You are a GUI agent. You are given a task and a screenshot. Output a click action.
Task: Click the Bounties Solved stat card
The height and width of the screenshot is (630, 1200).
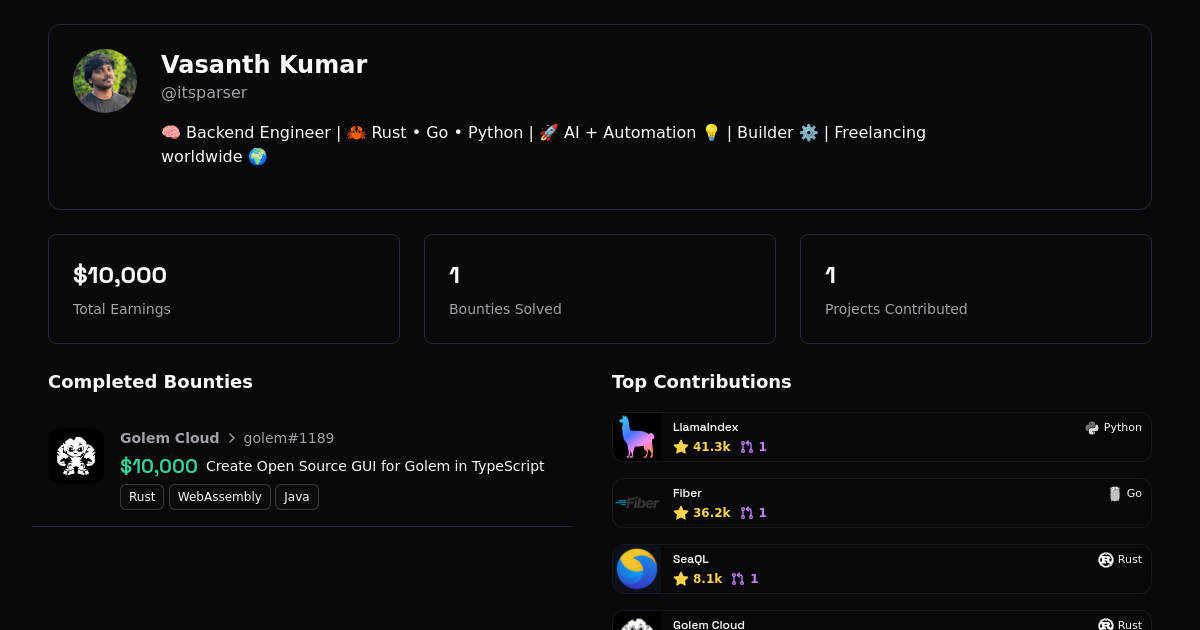click(x=600, y=289)
